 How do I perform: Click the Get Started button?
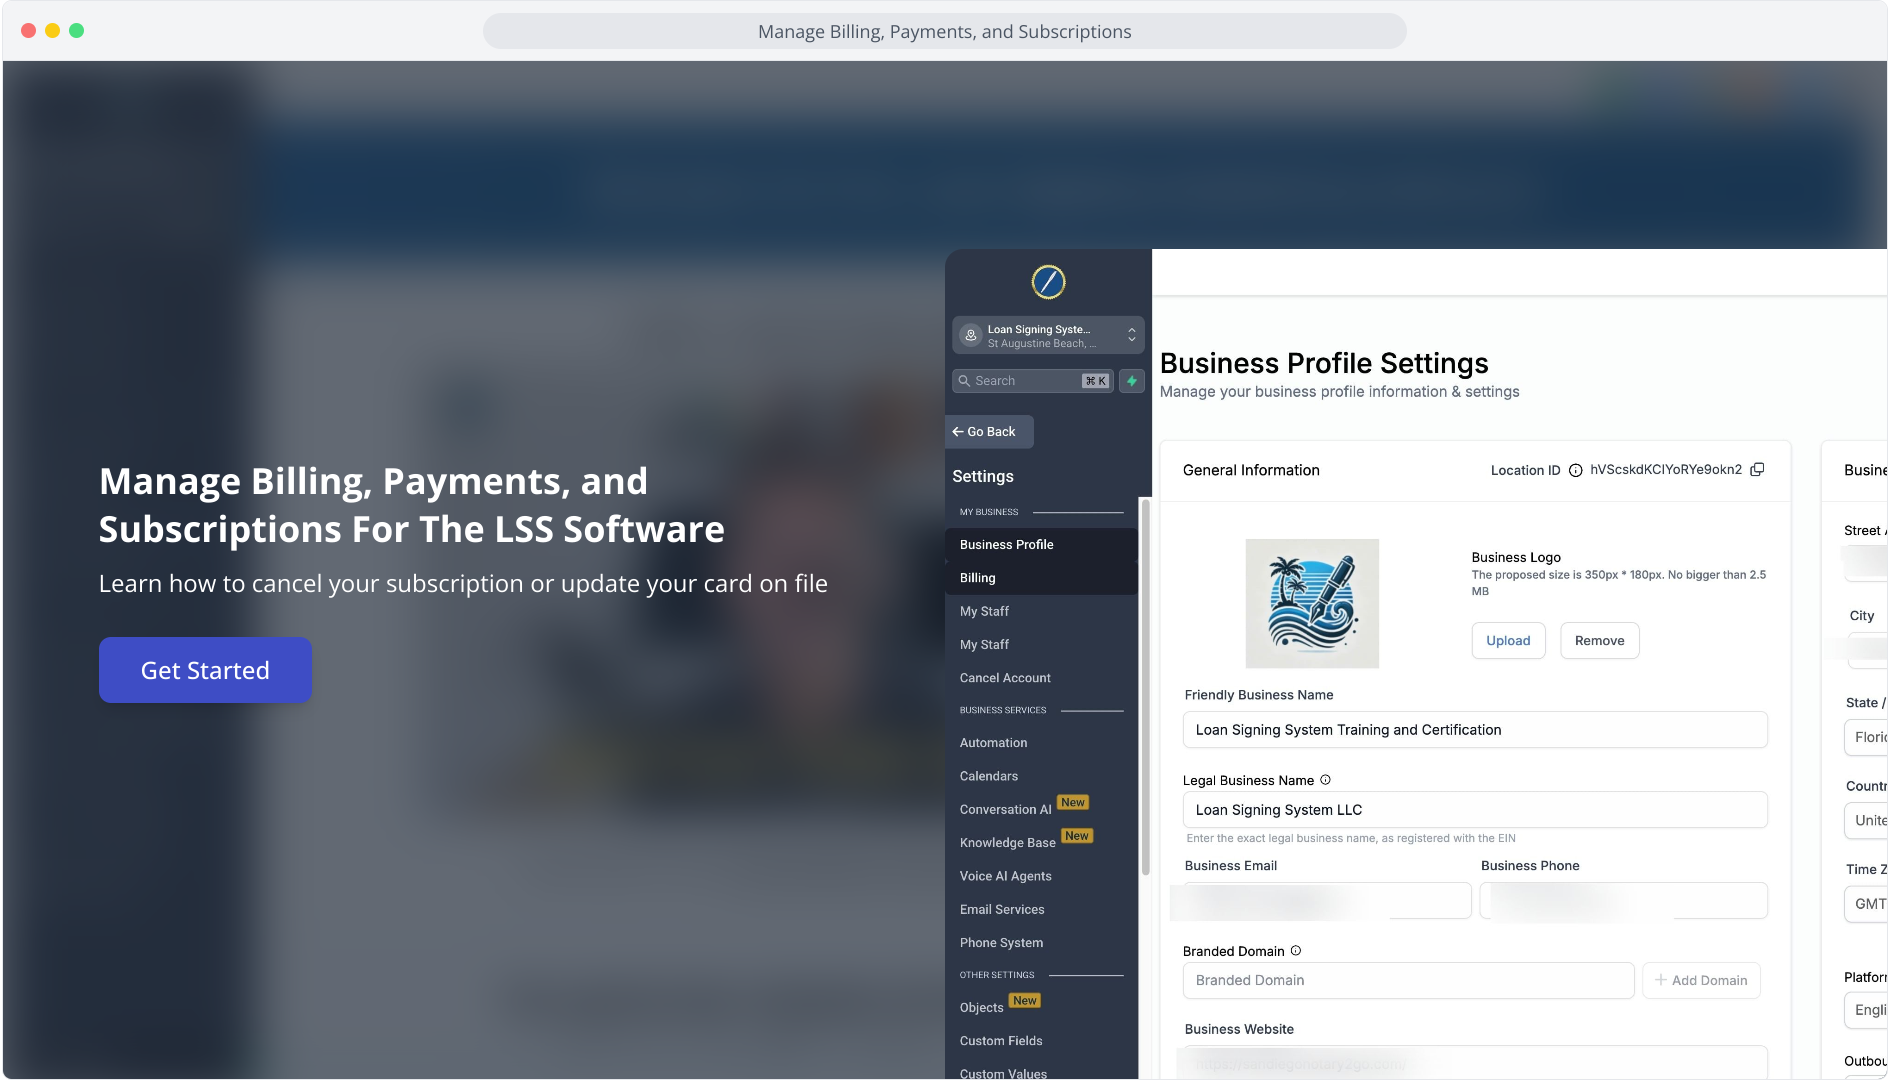pyautogui.click(x=205, y=670)
